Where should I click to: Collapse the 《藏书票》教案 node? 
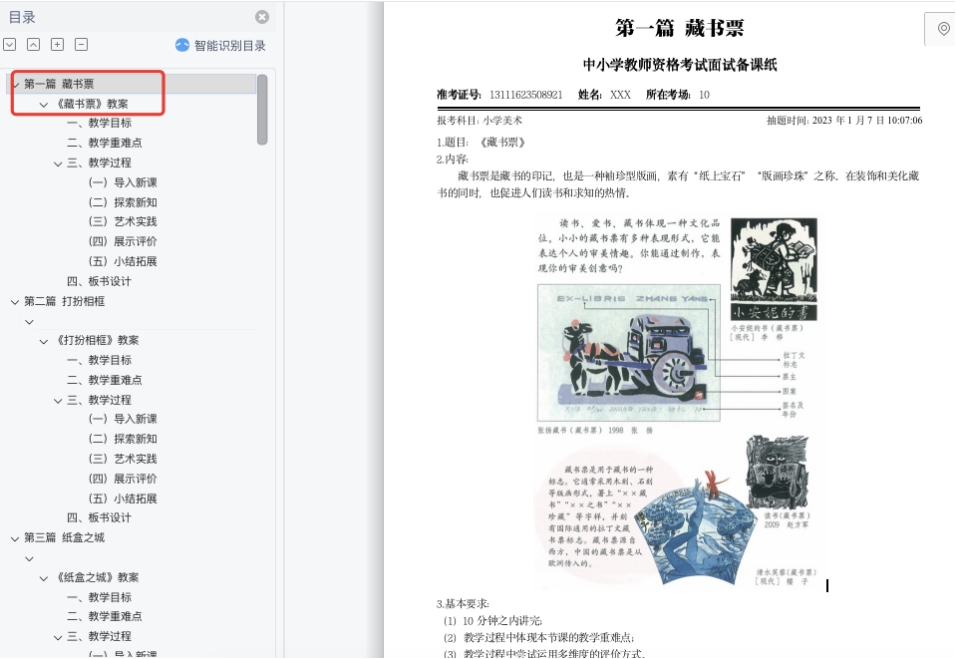pyautogui.click(x=44, y=104)
